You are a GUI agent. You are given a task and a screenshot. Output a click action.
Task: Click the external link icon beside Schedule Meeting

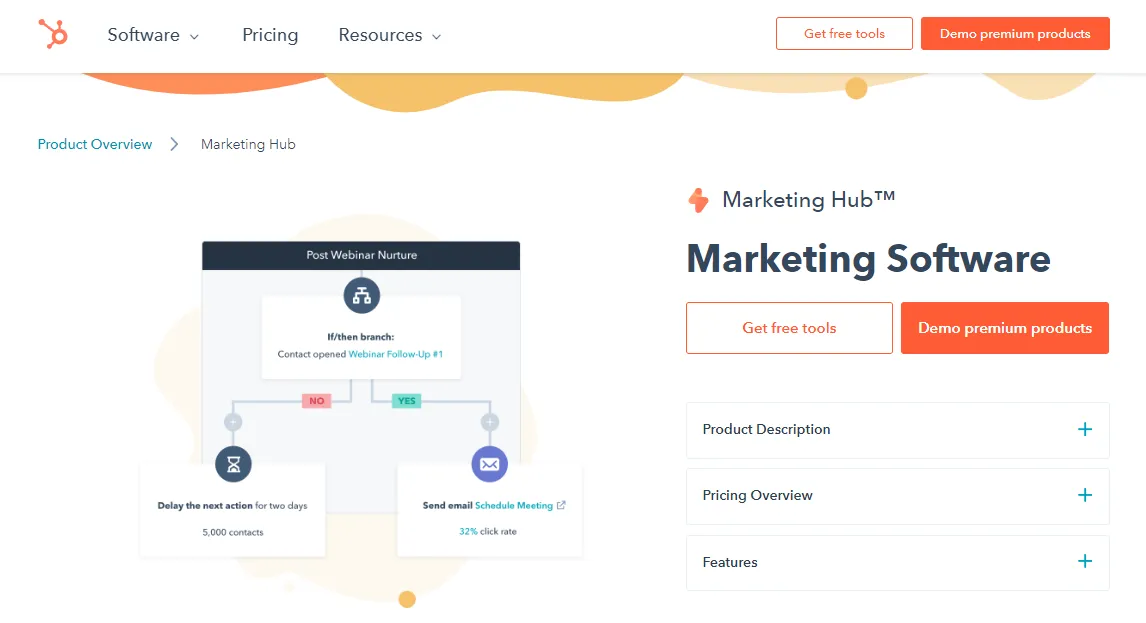561,505
